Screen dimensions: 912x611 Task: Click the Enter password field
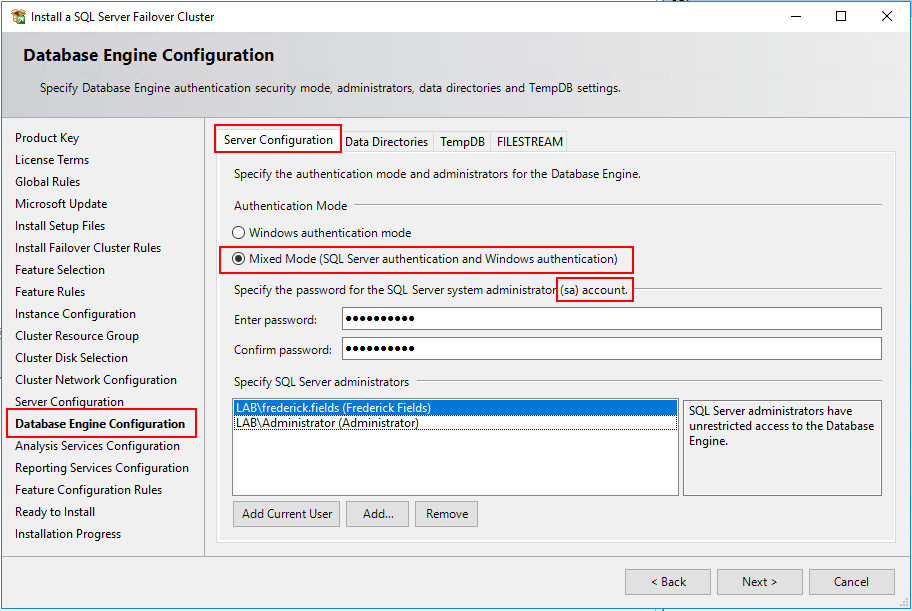(x=612, y=319)
